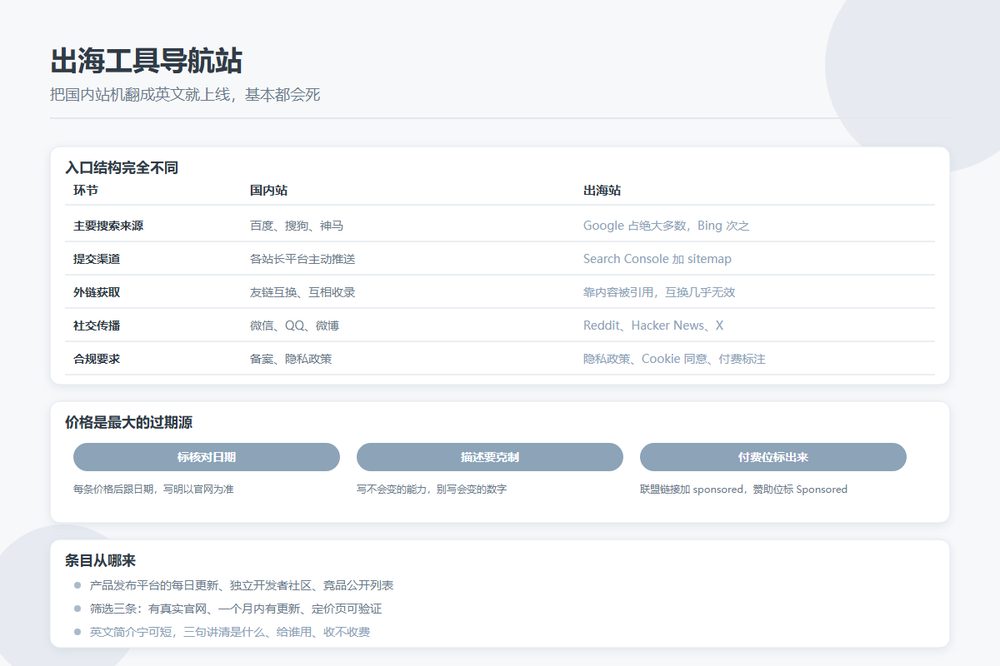Viewport: 1000px width, 666px height.
Task: Click the page title 出海工具导航站
Action: pos(146,61)
